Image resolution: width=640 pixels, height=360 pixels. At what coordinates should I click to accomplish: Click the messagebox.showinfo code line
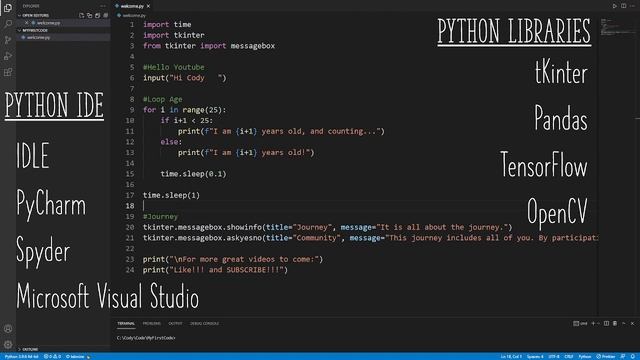click(327, 227)
